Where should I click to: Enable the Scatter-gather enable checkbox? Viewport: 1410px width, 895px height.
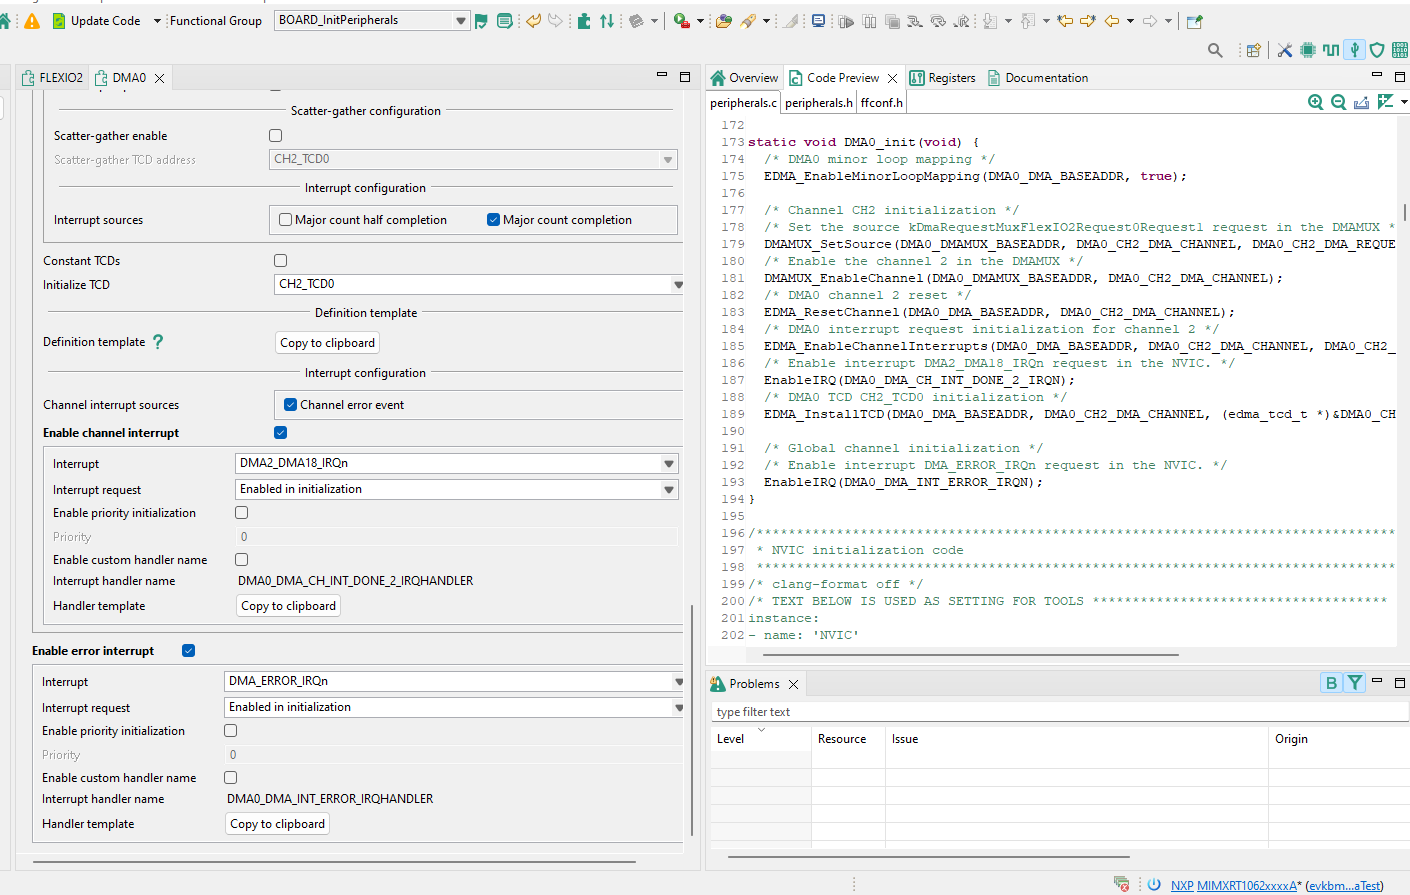click(x=276, y=136)
